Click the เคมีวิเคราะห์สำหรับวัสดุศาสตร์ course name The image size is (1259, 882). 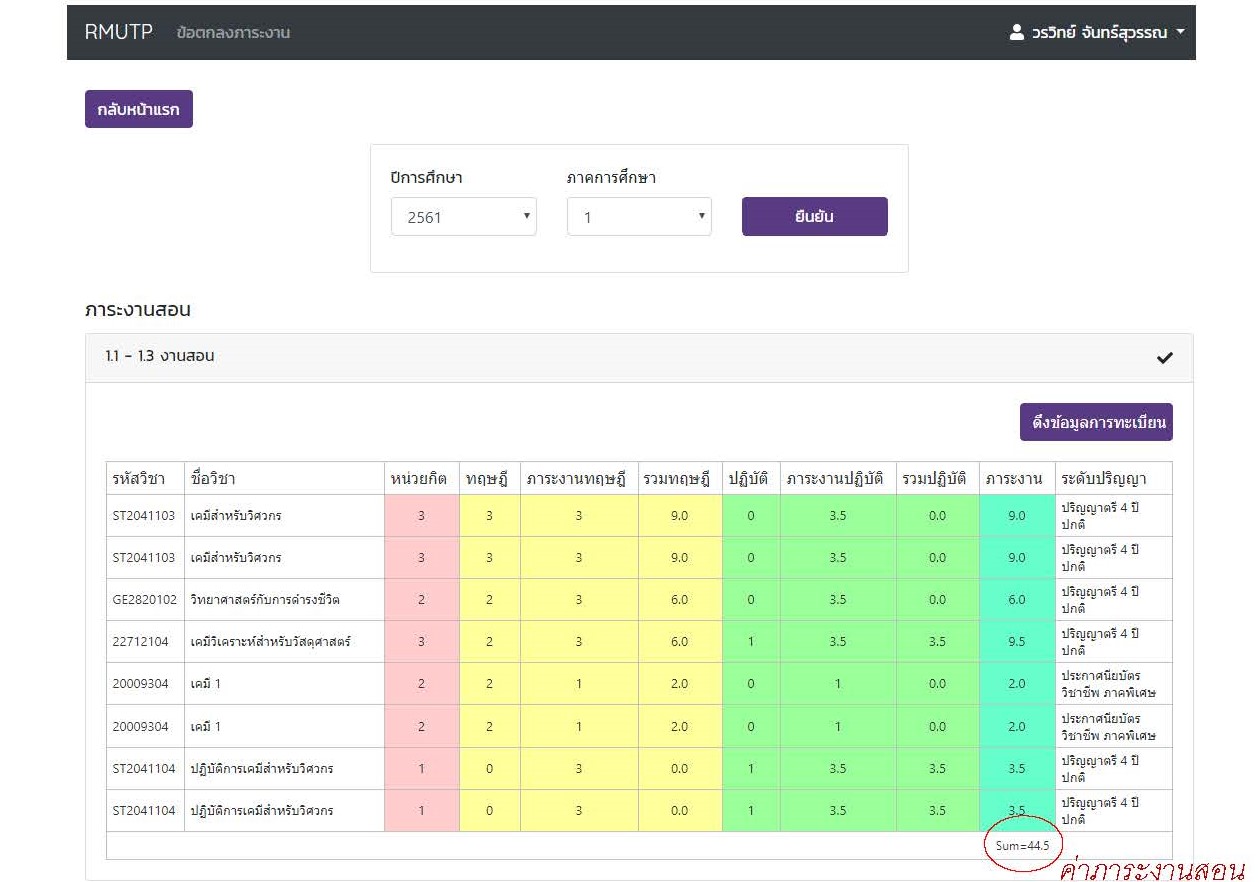[x=271, y=642]
